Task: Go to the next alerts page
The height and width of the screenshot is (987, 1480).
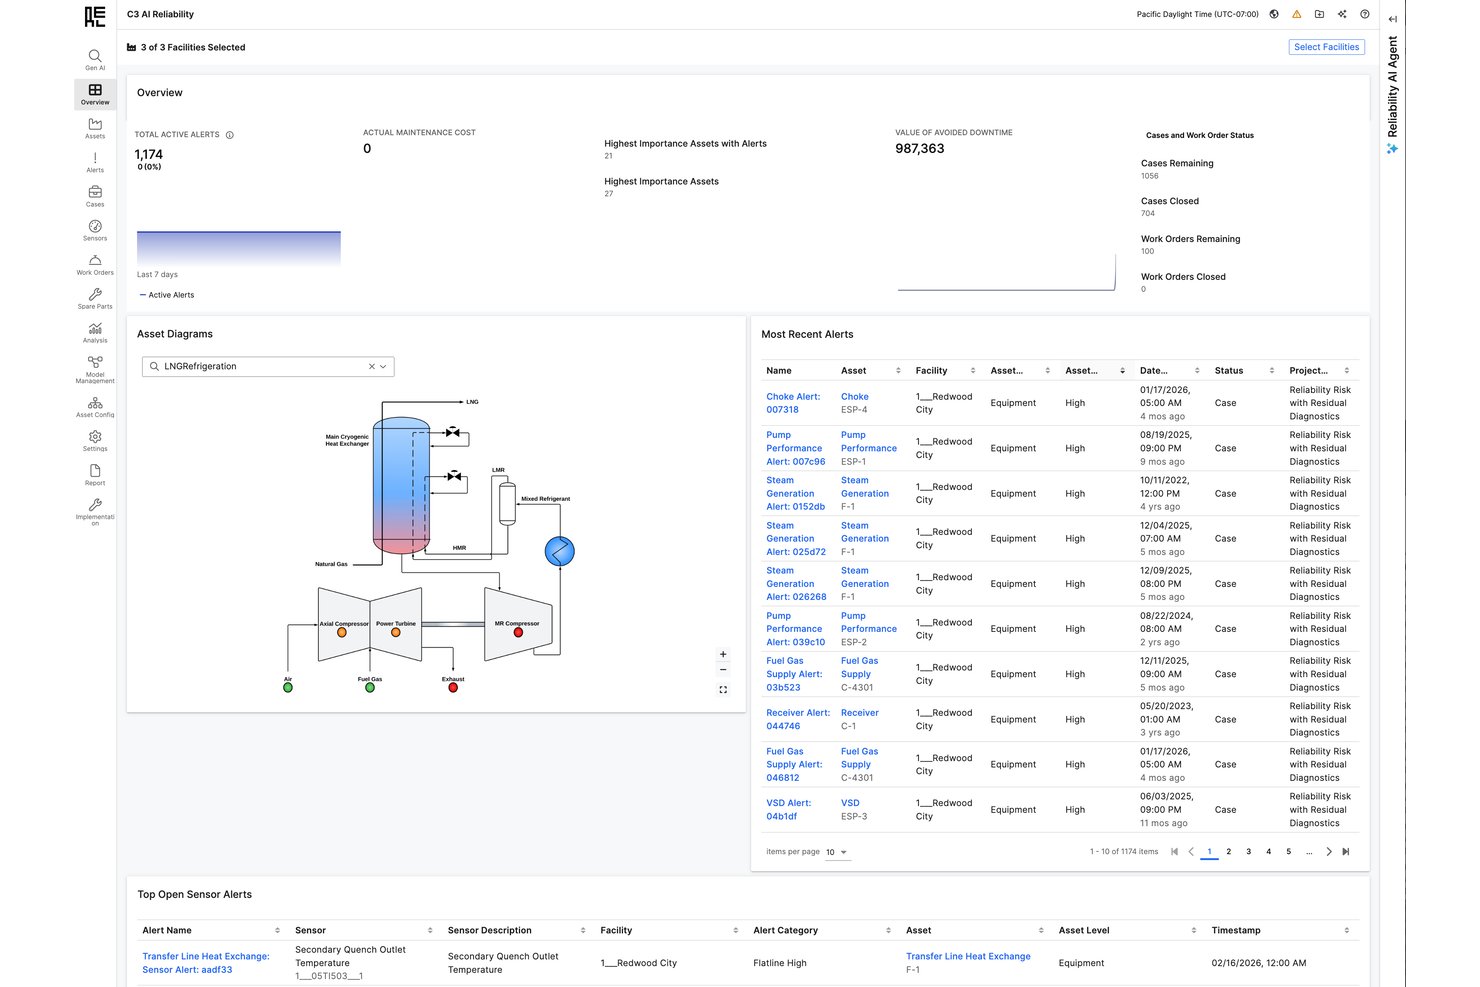Action: click(1329, 852)
